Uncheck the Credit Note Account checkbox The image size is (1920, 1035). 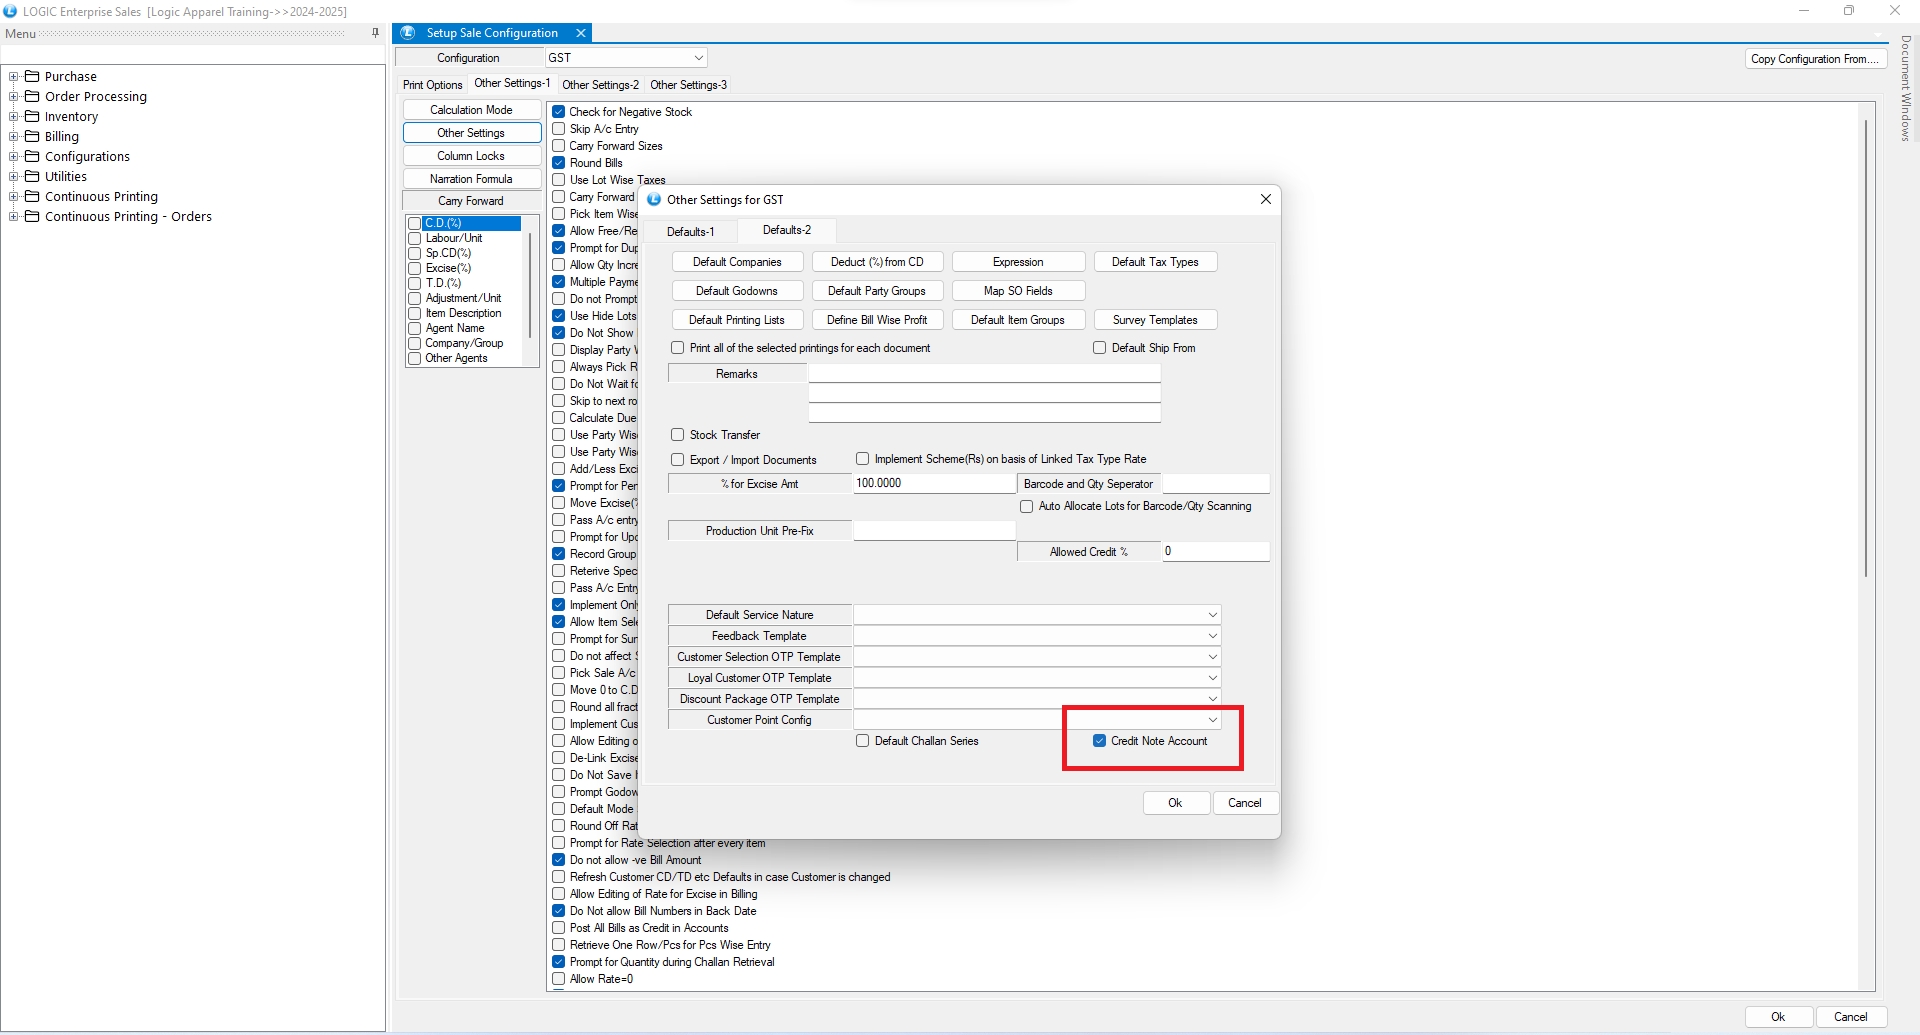(1099, 741)
